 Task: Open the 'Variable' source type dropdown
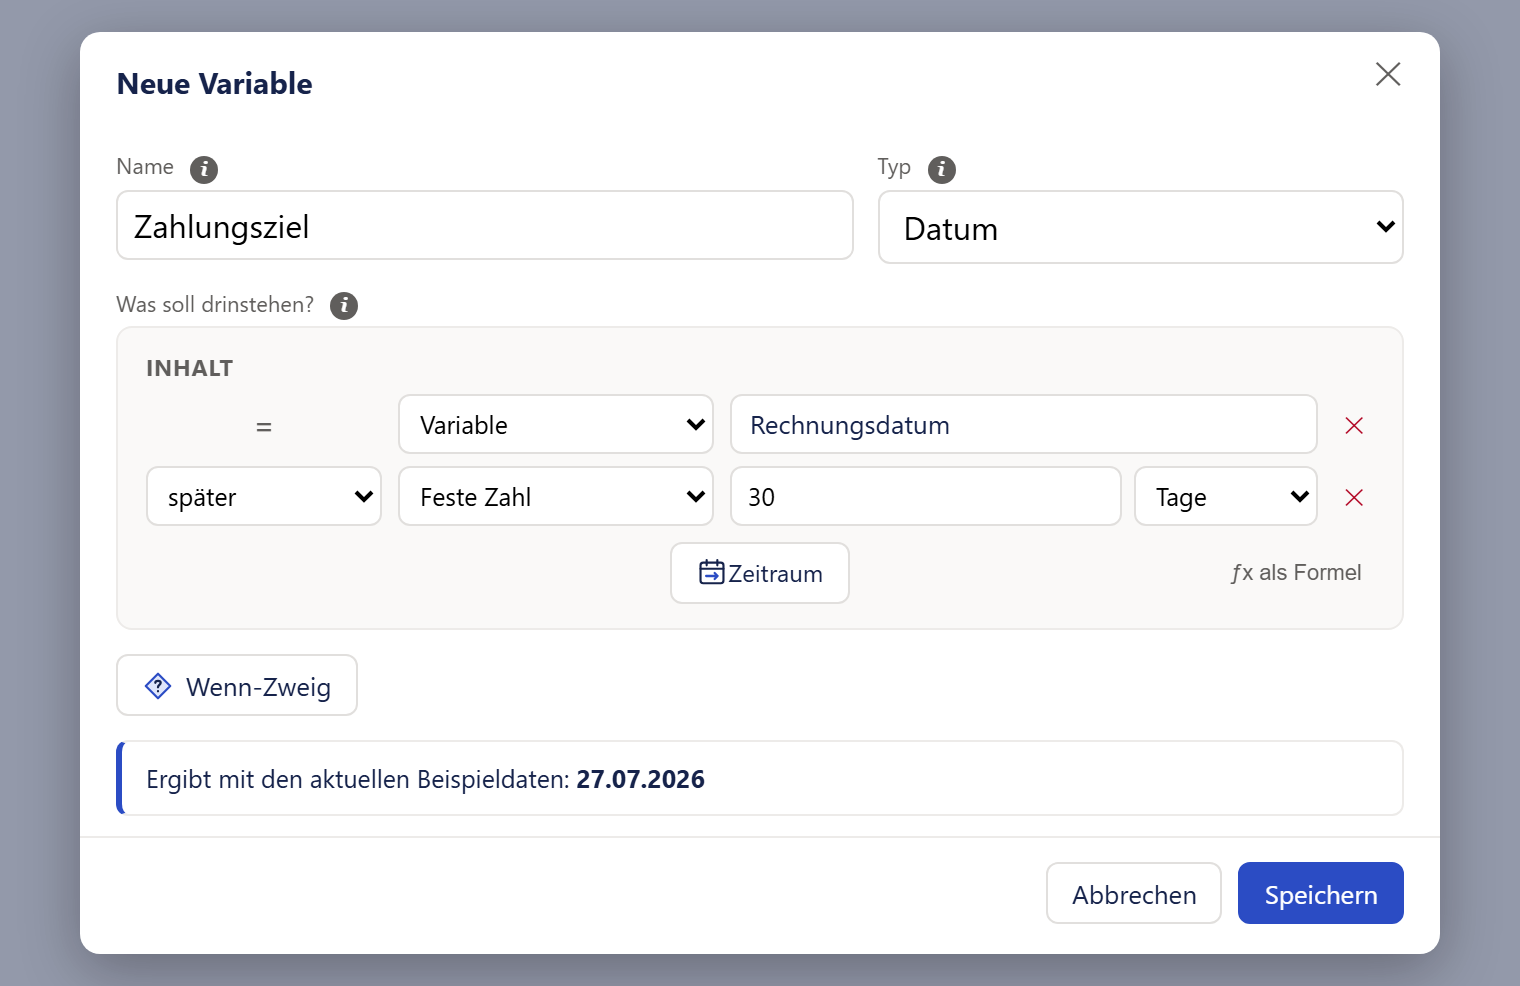pos(556,424)
